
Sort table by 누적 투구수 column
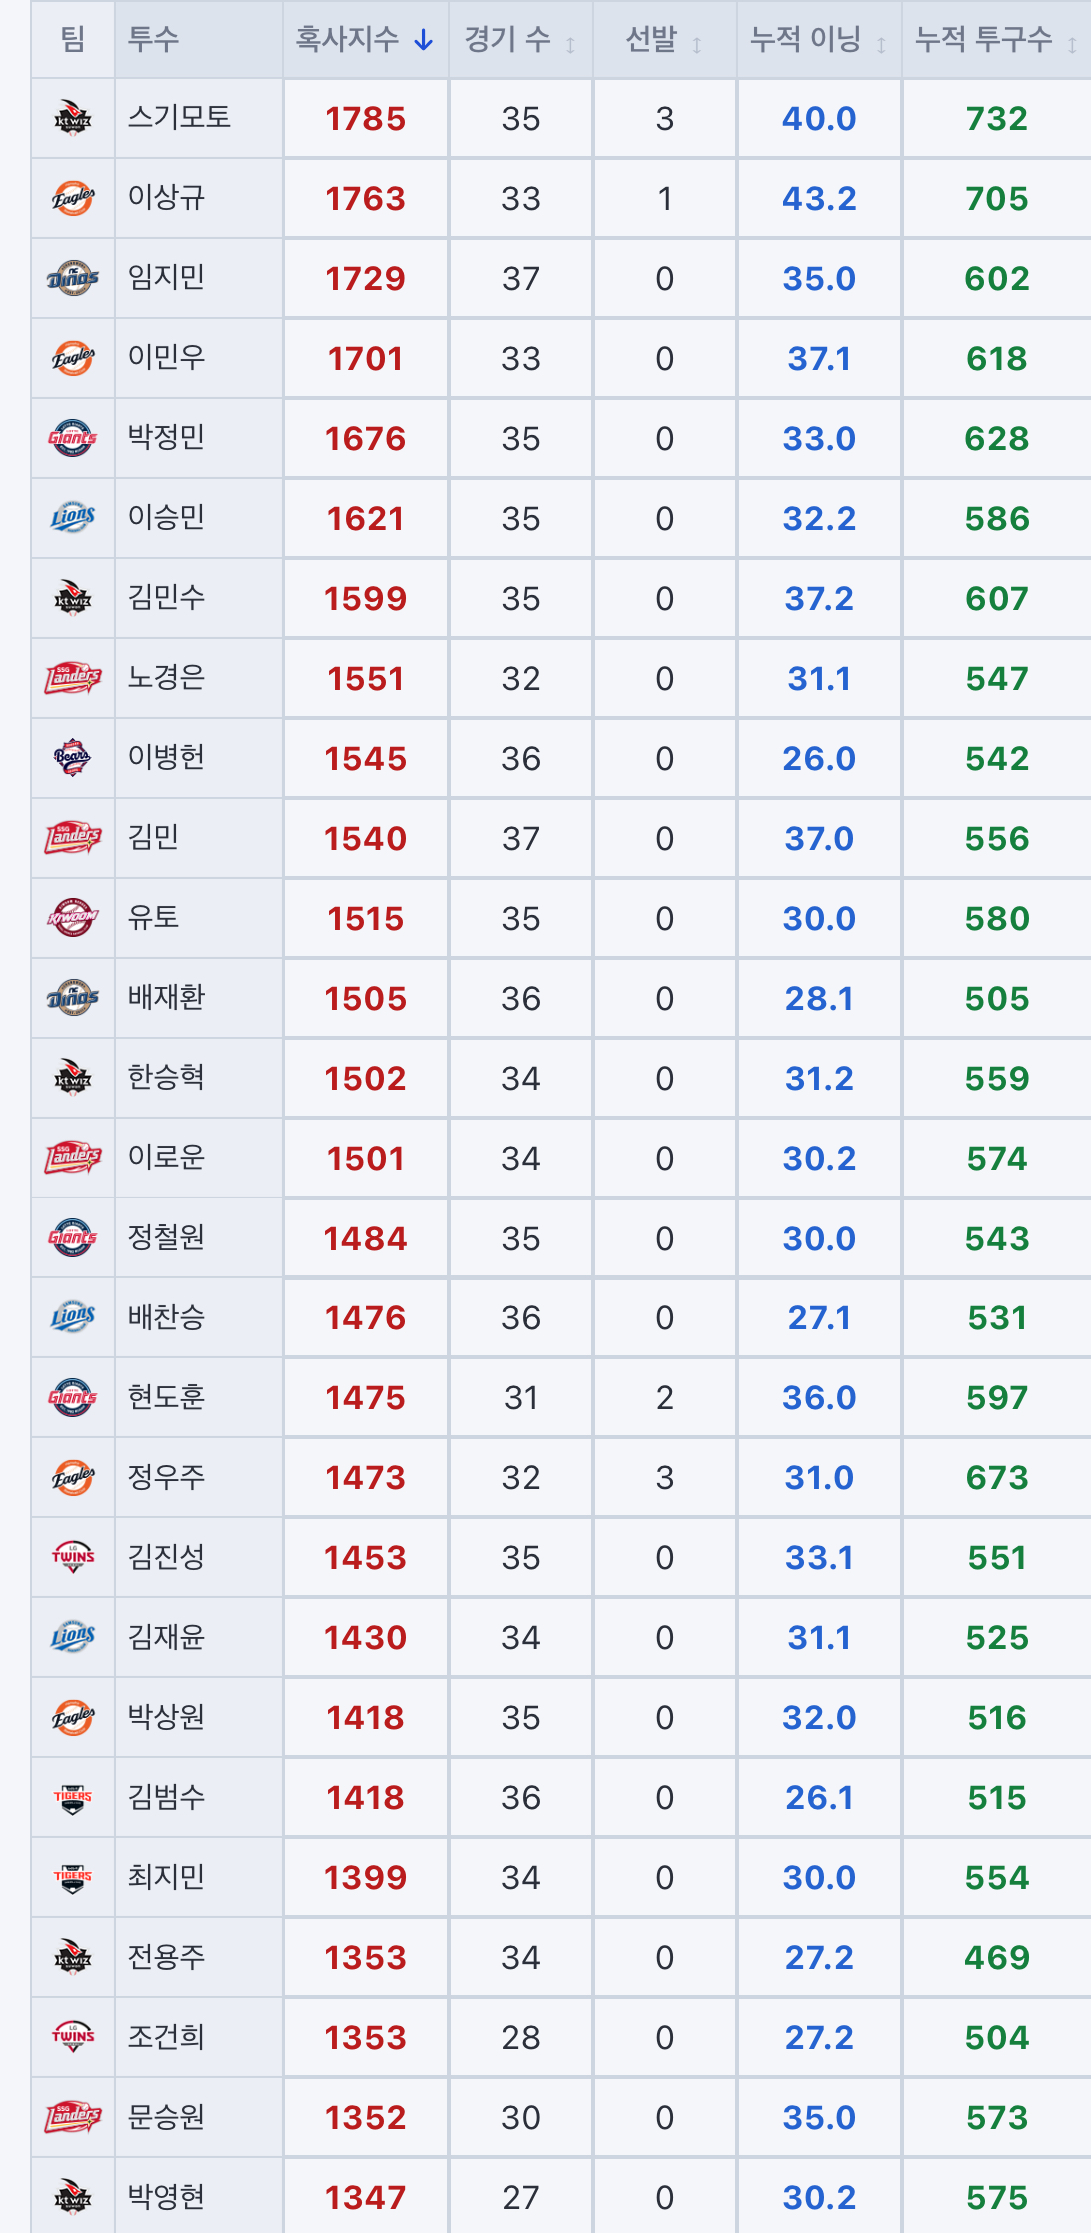point(996,40)
